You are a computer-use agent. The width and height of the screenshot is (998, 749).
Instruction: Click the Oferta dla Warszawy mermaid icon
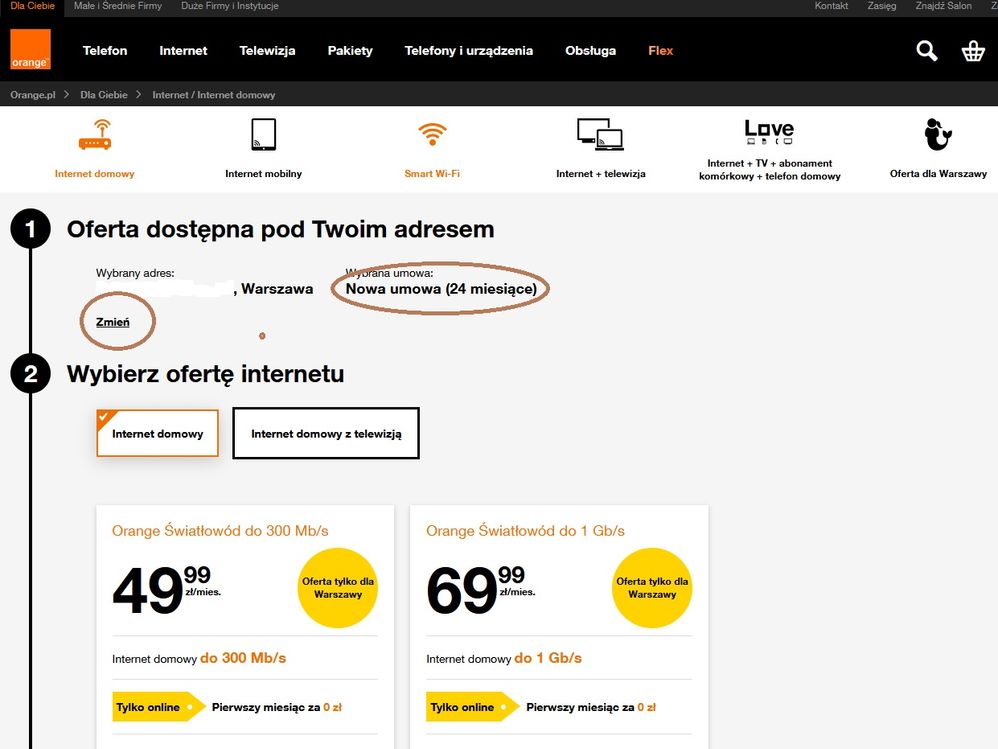(937, 134)
